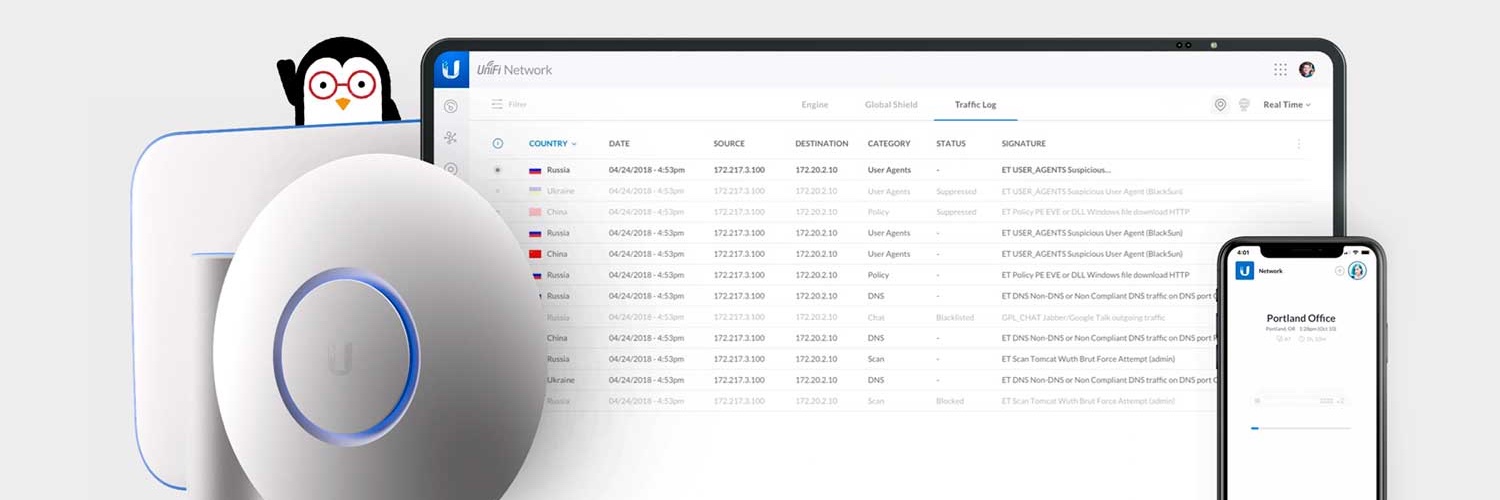Open the apps grid icon
The width and height of the screenshot is (1500, 500).
[1280, 69]
